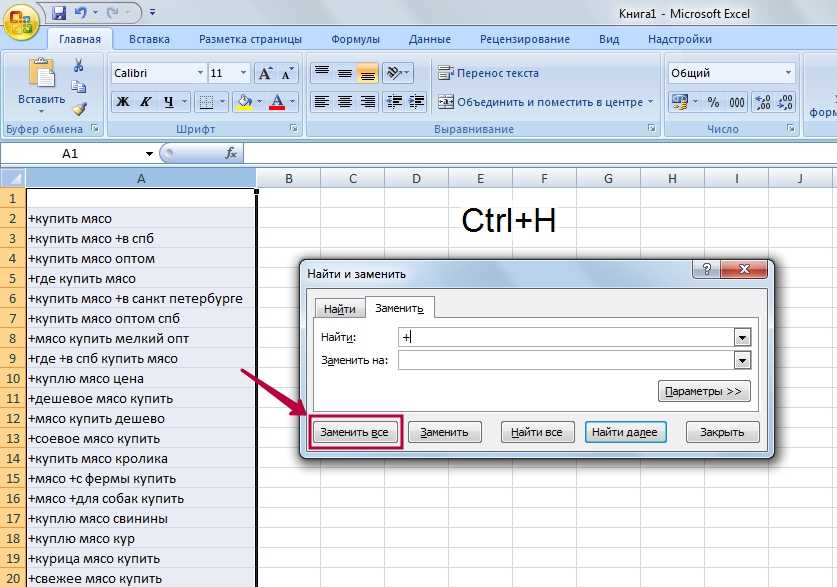This screenshot has width=837, height=587.
Task: Apply accounting number format icon
Action: coord(680,101)
